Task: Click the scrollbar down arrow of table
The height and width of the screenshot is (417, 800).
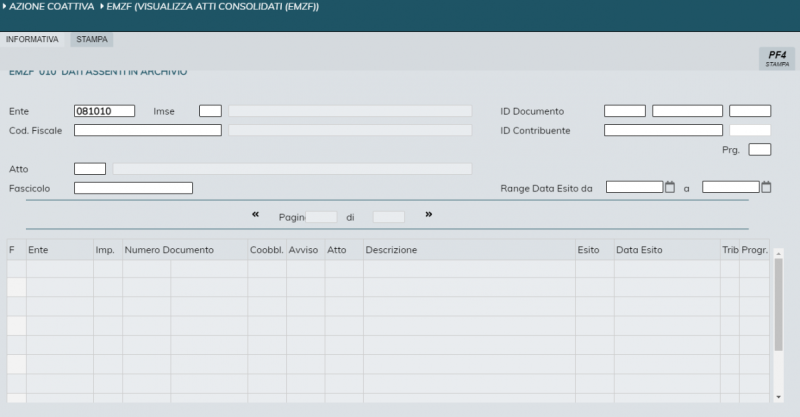Action: point(778,397)
